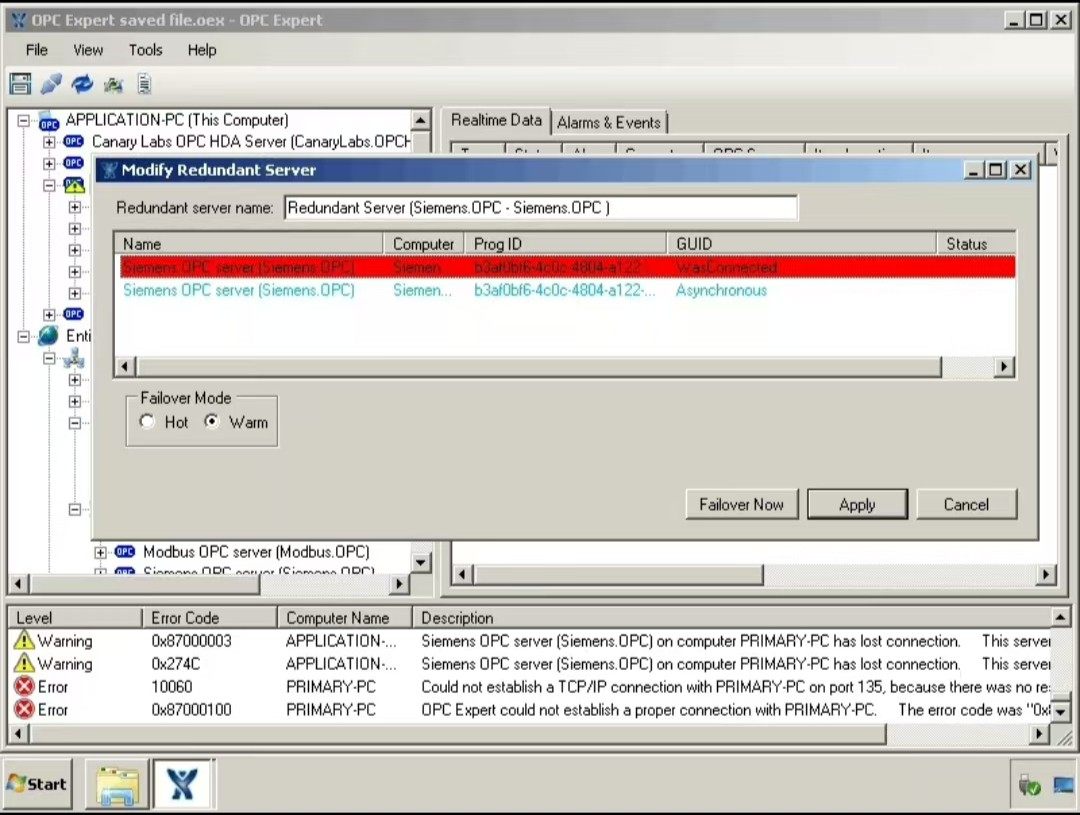Open Windows Explorer from taskbar
This screenshot has height=815, width=1080.
tap(117, 784)
